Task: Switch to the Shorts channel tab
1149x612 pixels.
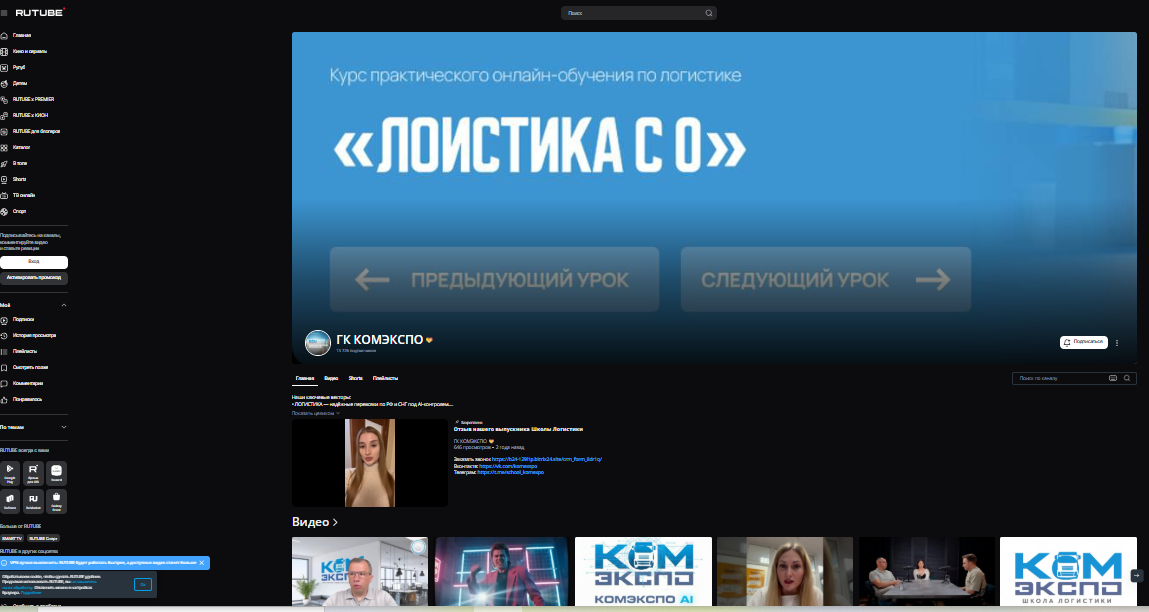Action: point(355,378)
